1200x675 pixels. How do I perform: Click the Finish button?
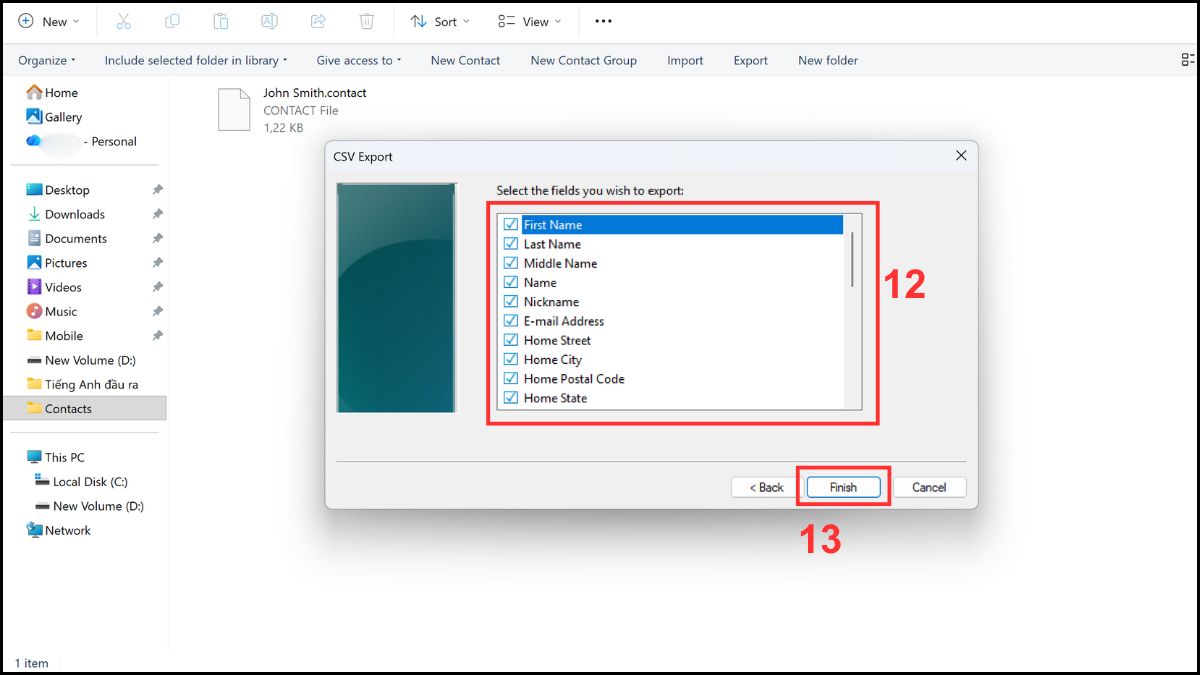point(843,487)
